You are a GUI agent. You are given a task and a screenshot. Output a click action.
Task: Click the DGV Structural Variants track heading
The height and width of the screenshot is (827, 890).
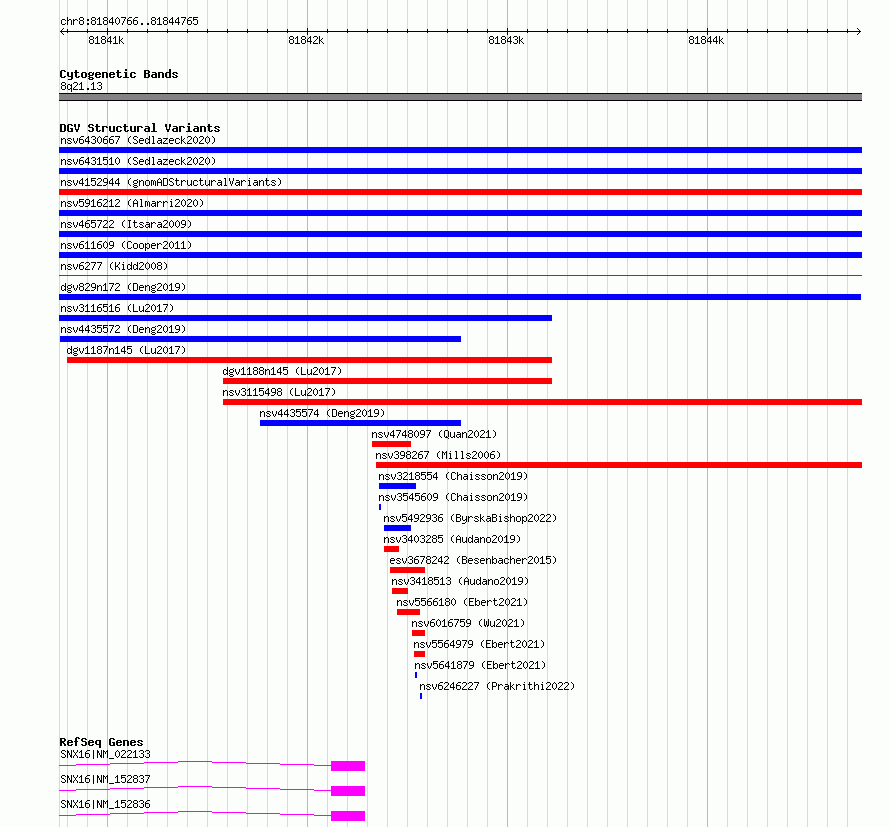tap(140, 128)
